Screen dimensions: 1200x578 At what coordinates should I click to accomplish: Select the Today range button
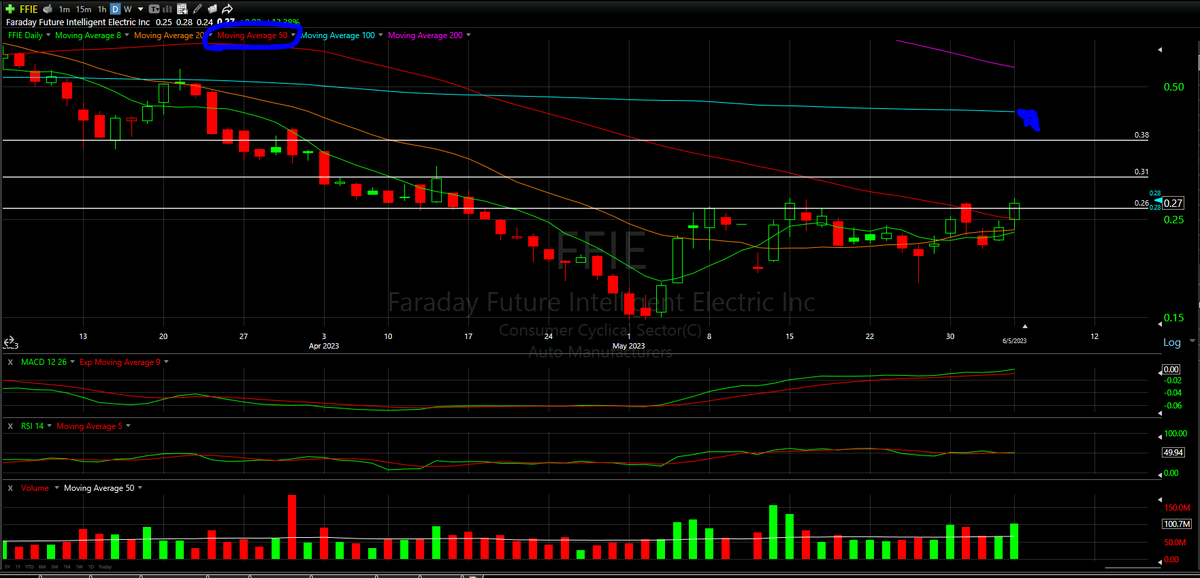(105, 567)
